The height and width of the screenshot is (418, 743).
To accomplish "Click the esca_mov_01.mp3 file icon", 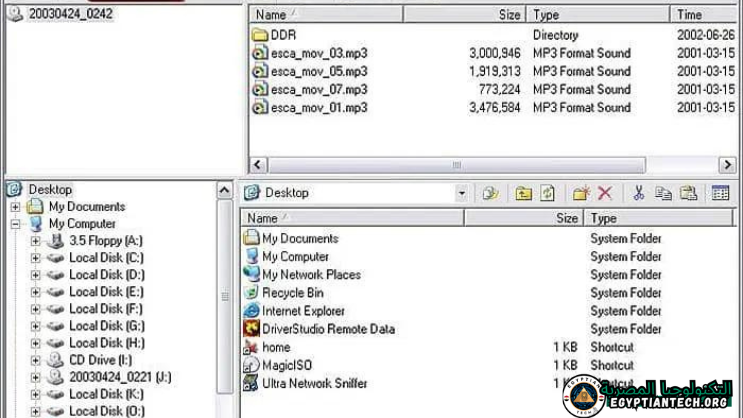I will [x=260, y=108].
